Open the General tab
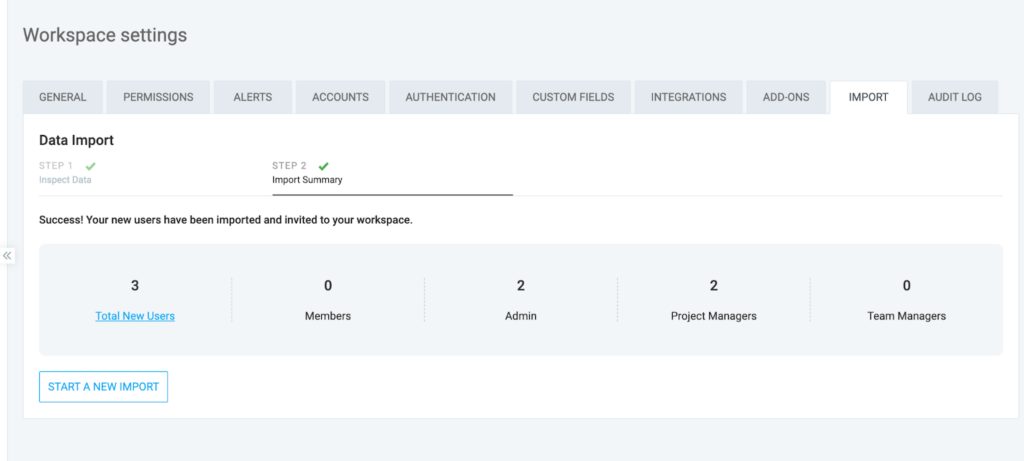The image size is (1024, 461). 63,97
